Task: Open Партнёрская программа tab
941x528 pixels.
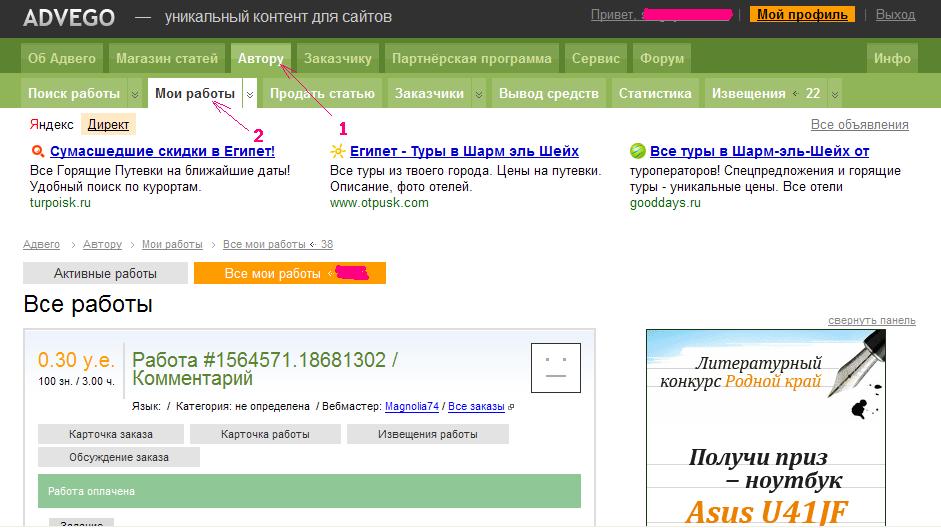Action: 472,58
